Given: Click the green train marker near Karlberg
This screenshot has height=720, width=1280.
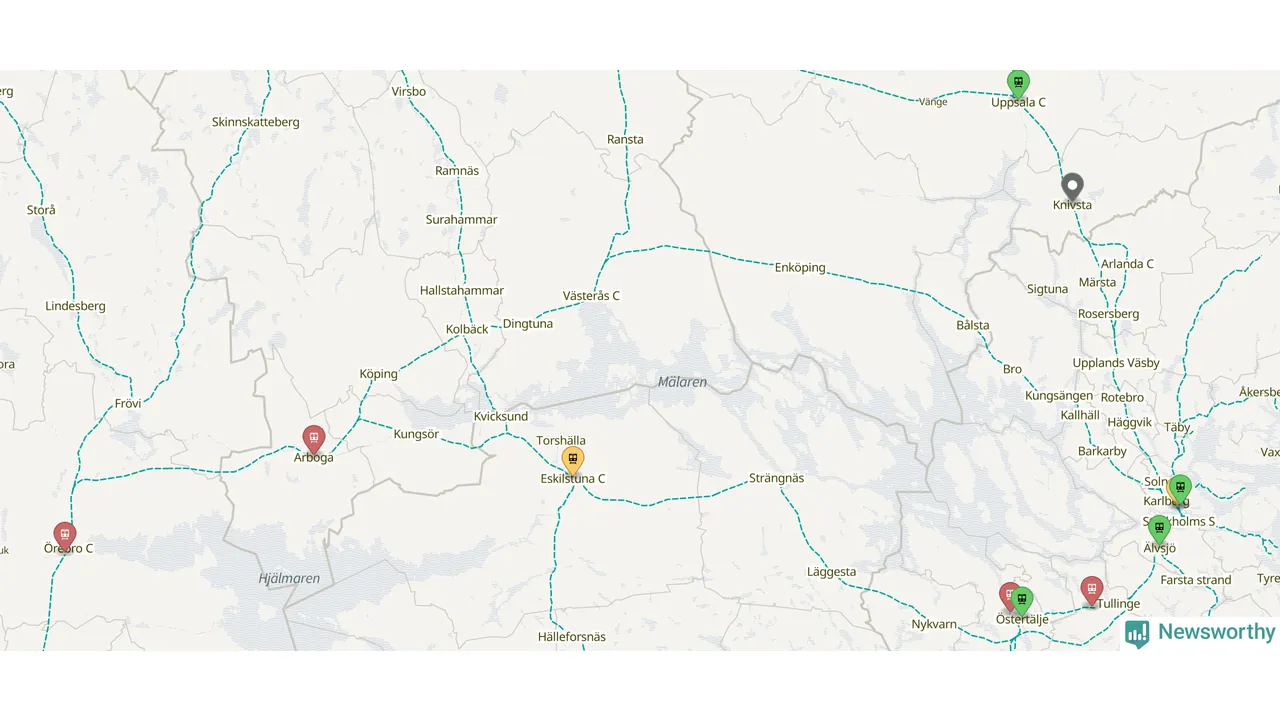Looking at the screenshot, I should [1181, 489].
